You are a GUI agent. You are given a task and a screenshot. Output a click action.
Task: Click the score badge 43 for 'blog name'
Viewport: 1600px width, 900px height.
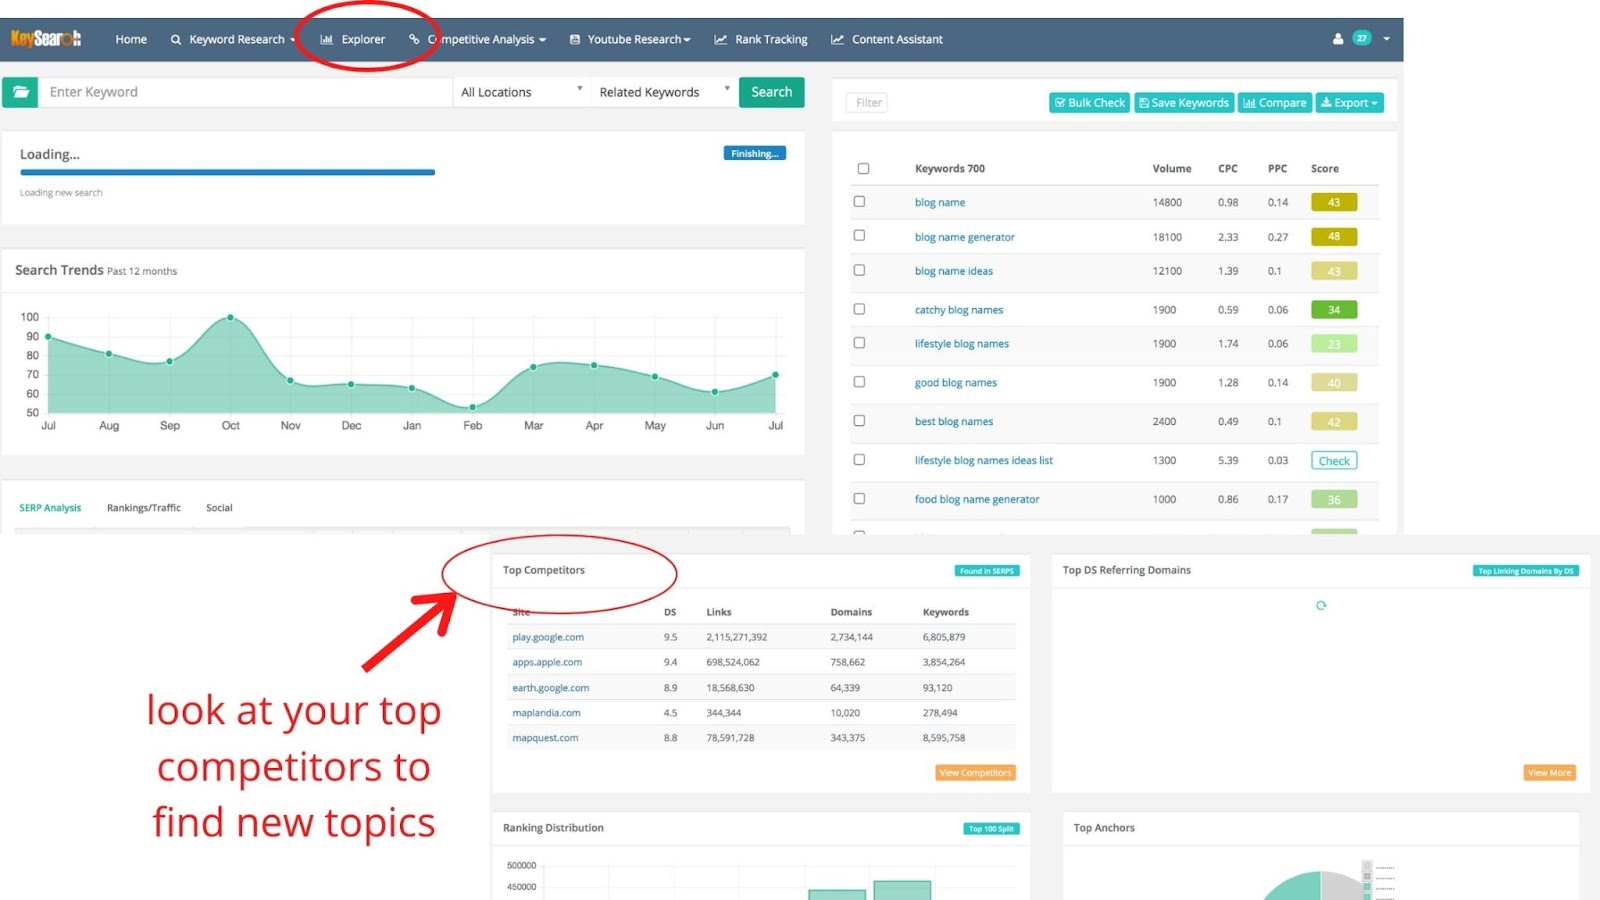point(1334,202)
